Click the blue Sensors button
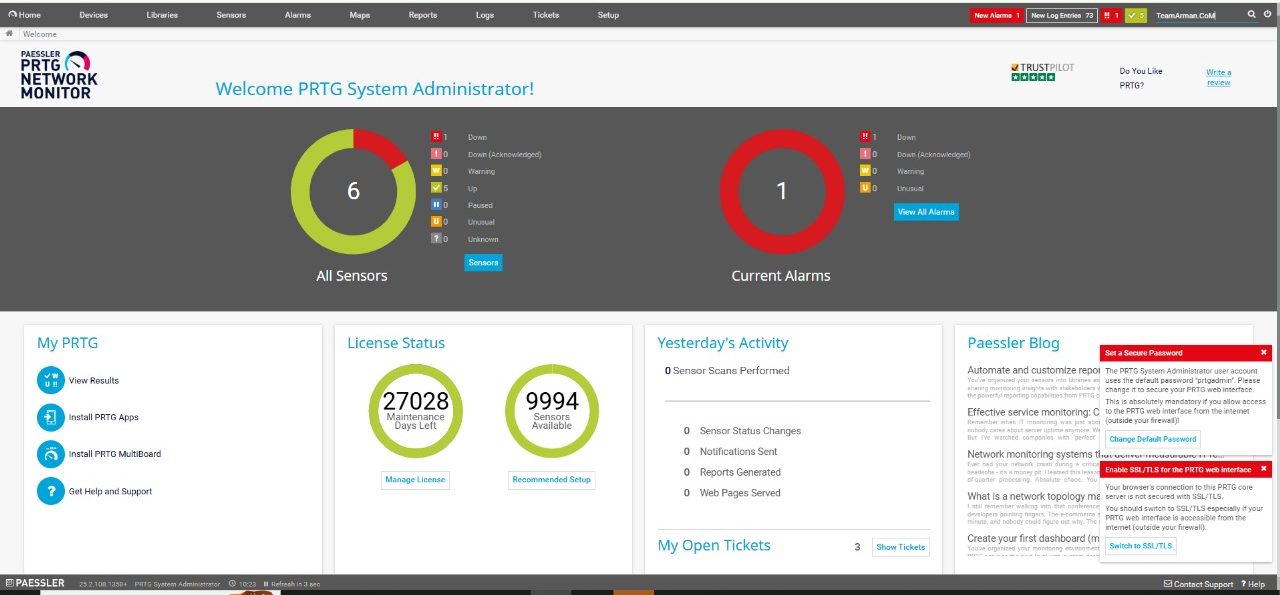This screenshot has width=1280, height=595. [x=483, y=262]
